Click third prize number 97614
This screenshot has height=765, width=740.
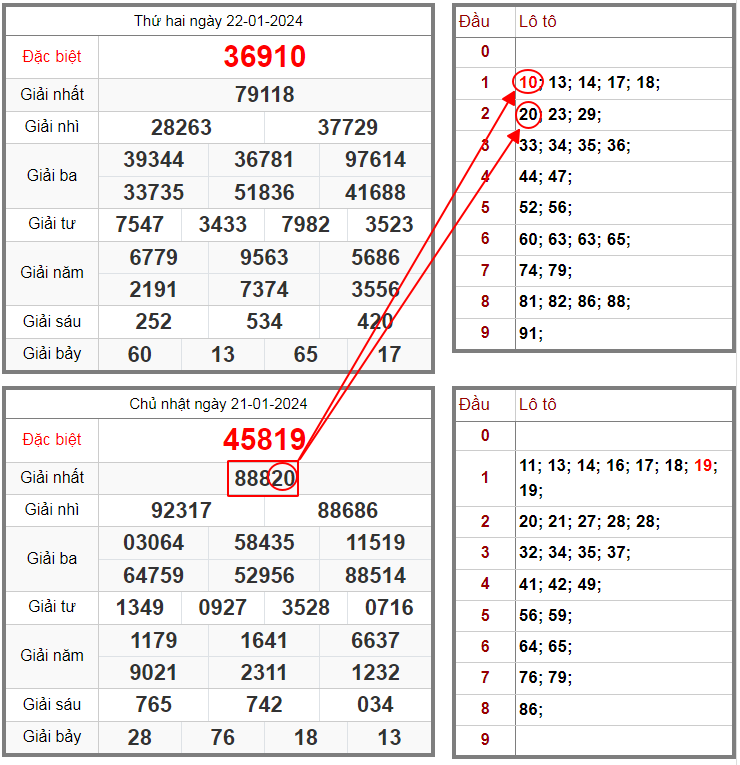[375, 160]
